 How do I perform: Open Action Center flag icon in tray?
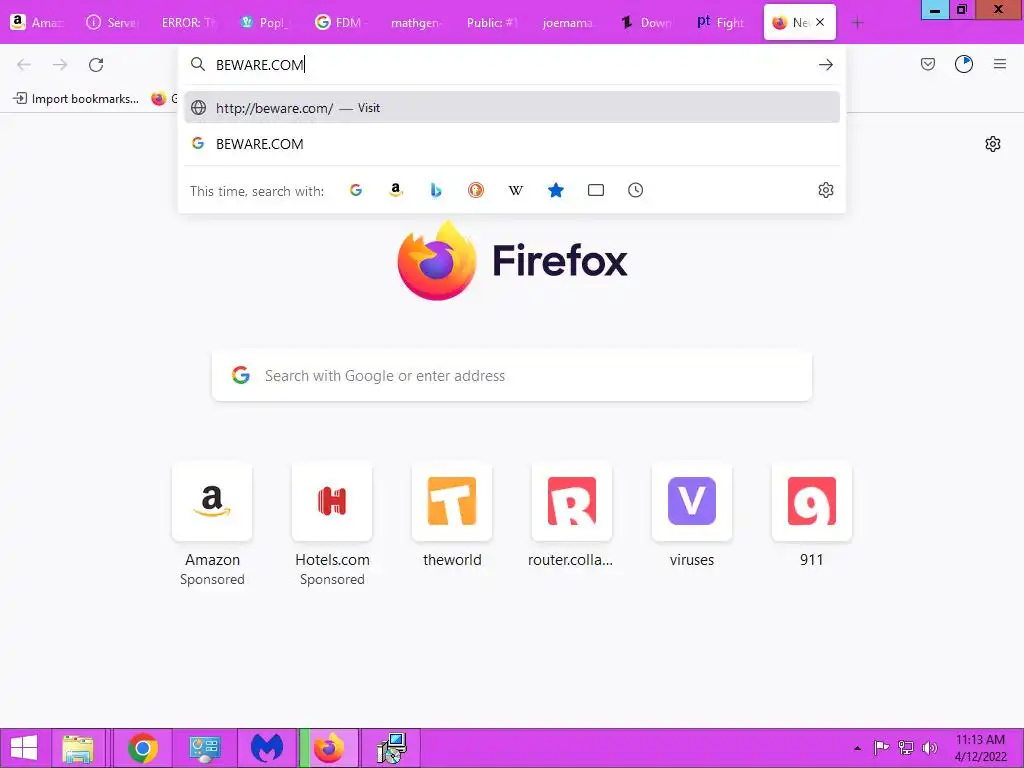coord(881,748)
